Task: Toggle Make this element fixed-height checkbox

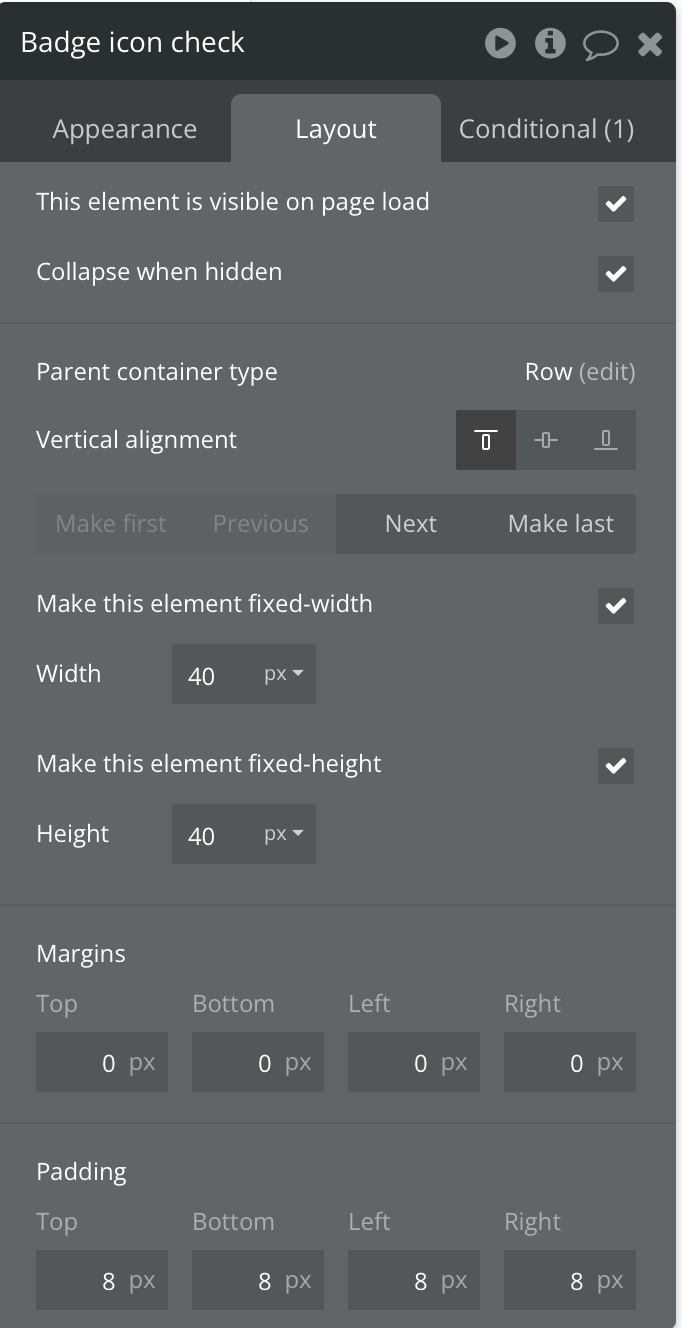Action: point(616,765)
